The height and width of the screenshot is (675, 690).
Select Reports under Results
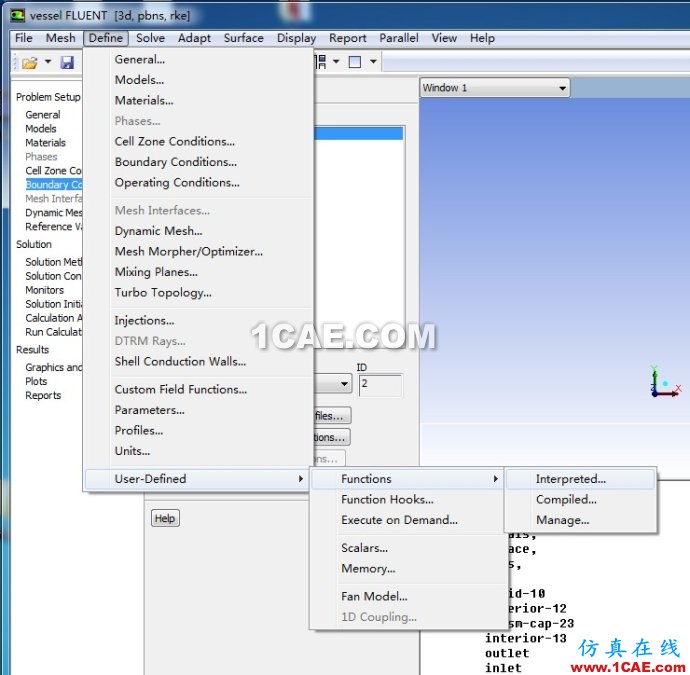pyautogui.click(x=43, y=396)
